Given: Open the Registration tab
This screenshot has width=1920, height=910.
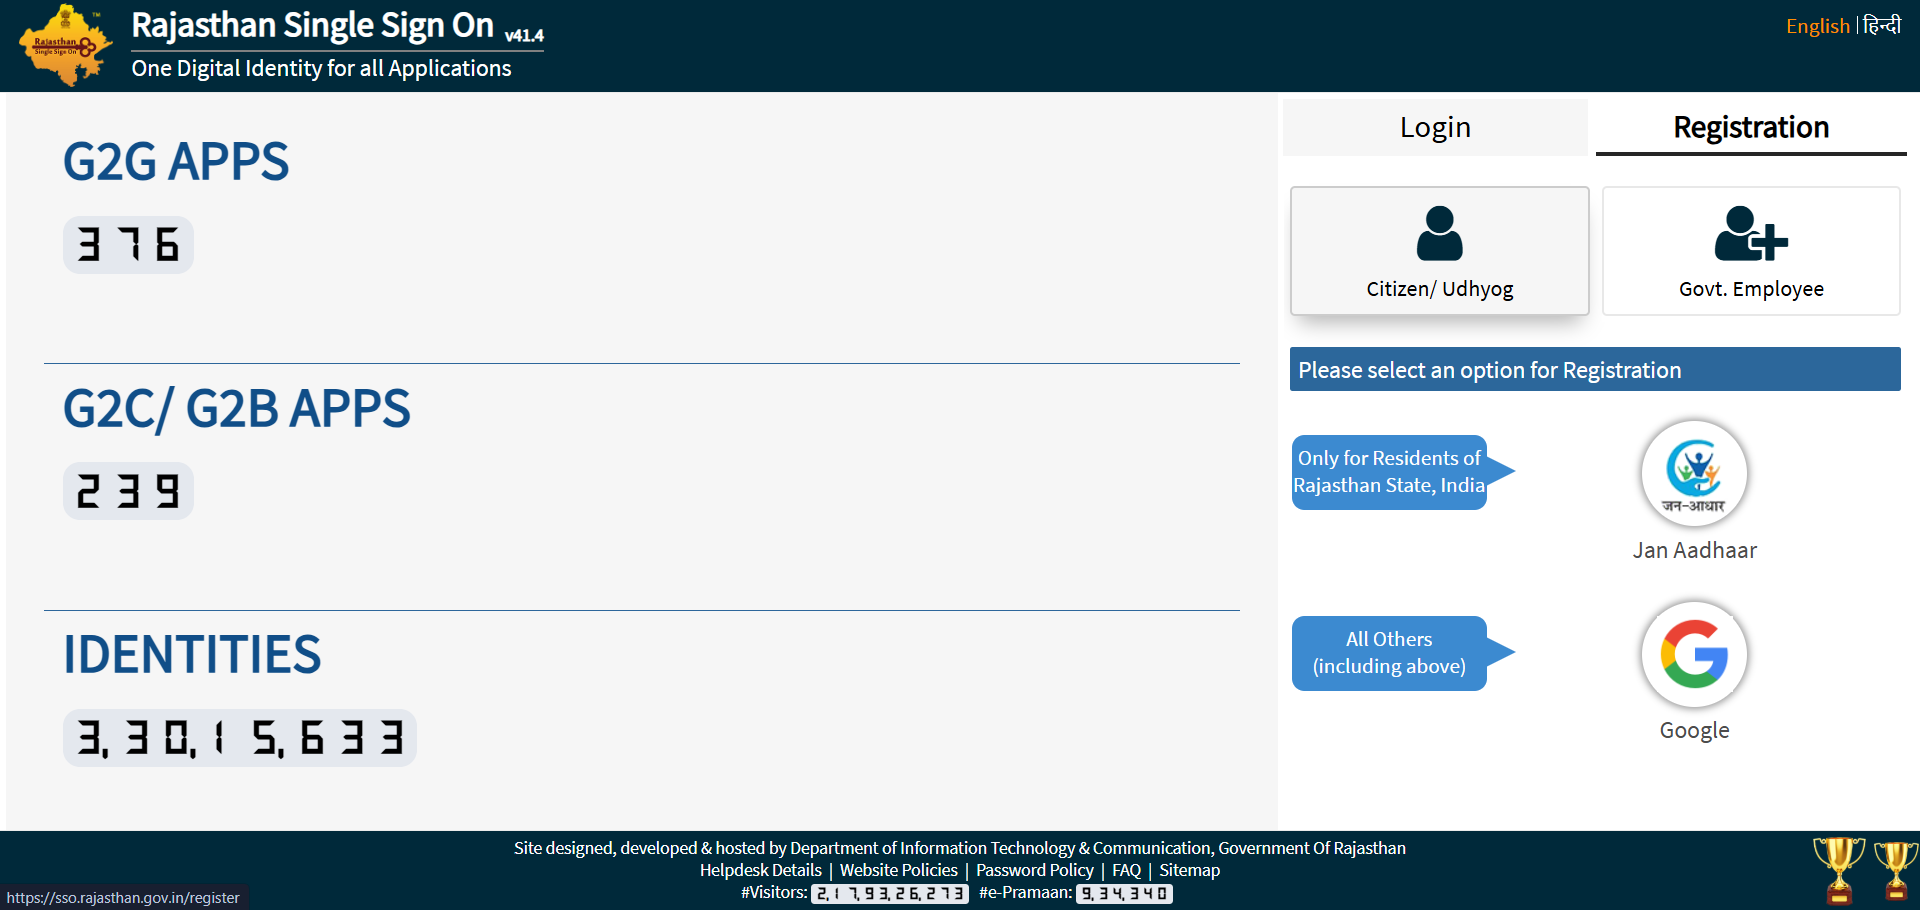Looking at the screenshot, I should click(1750, 128).
